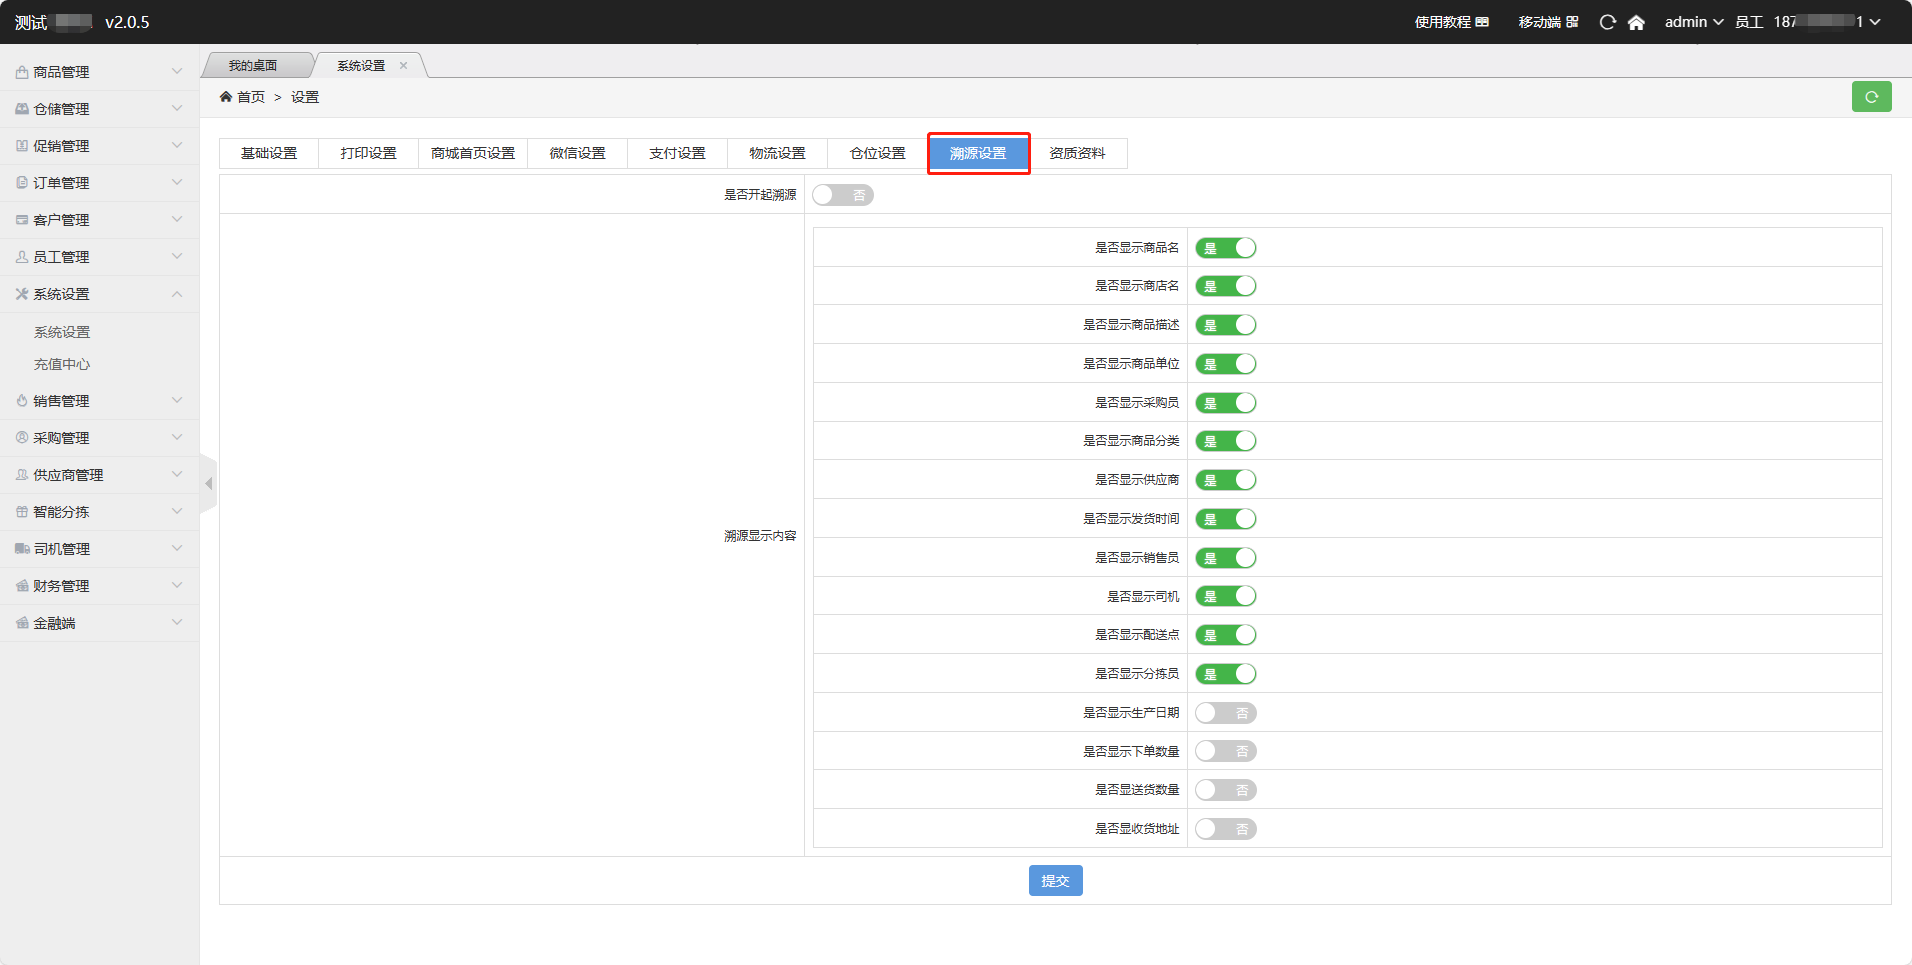This screenshot has width=1912, height=965.
Task: Close the 系统设置 tab with X
Action: [404, 66]
